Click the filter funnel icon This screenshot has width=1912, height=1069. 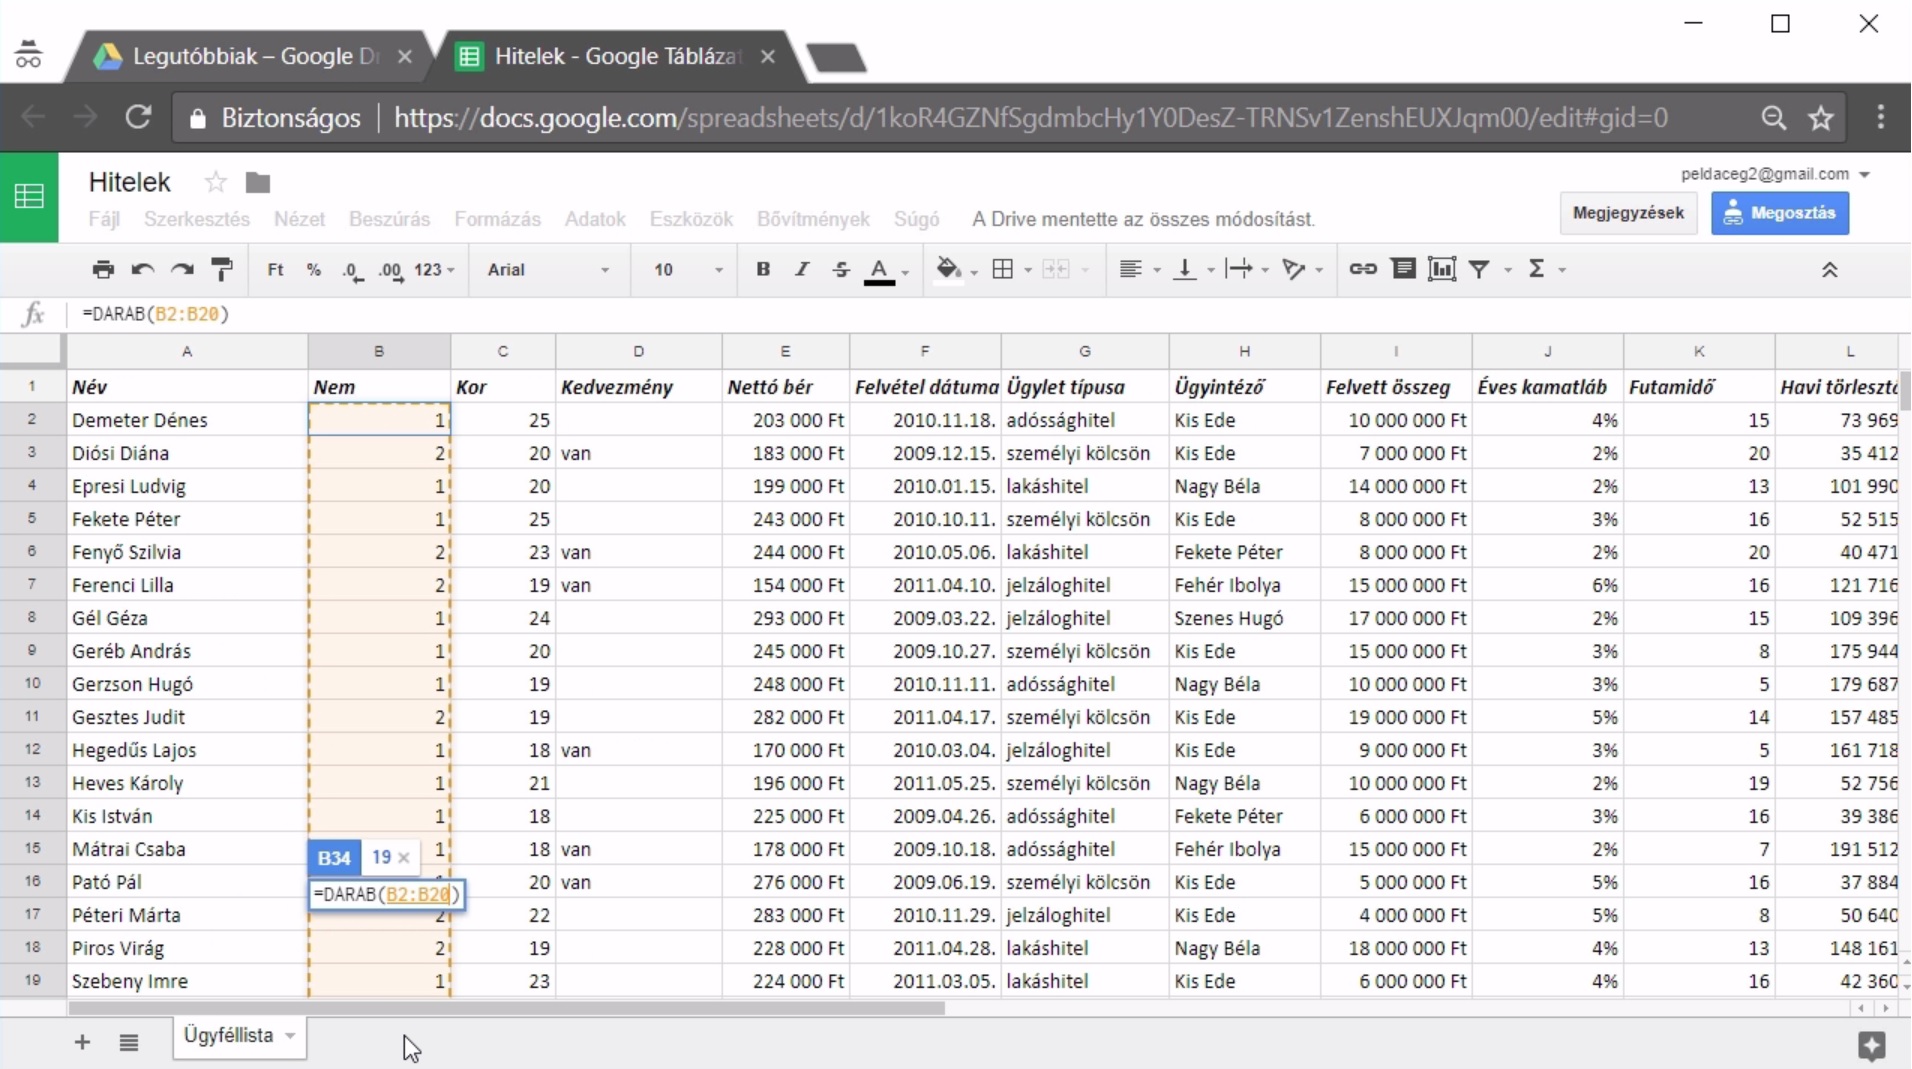pyautogui.click(x=1479, y=269)
